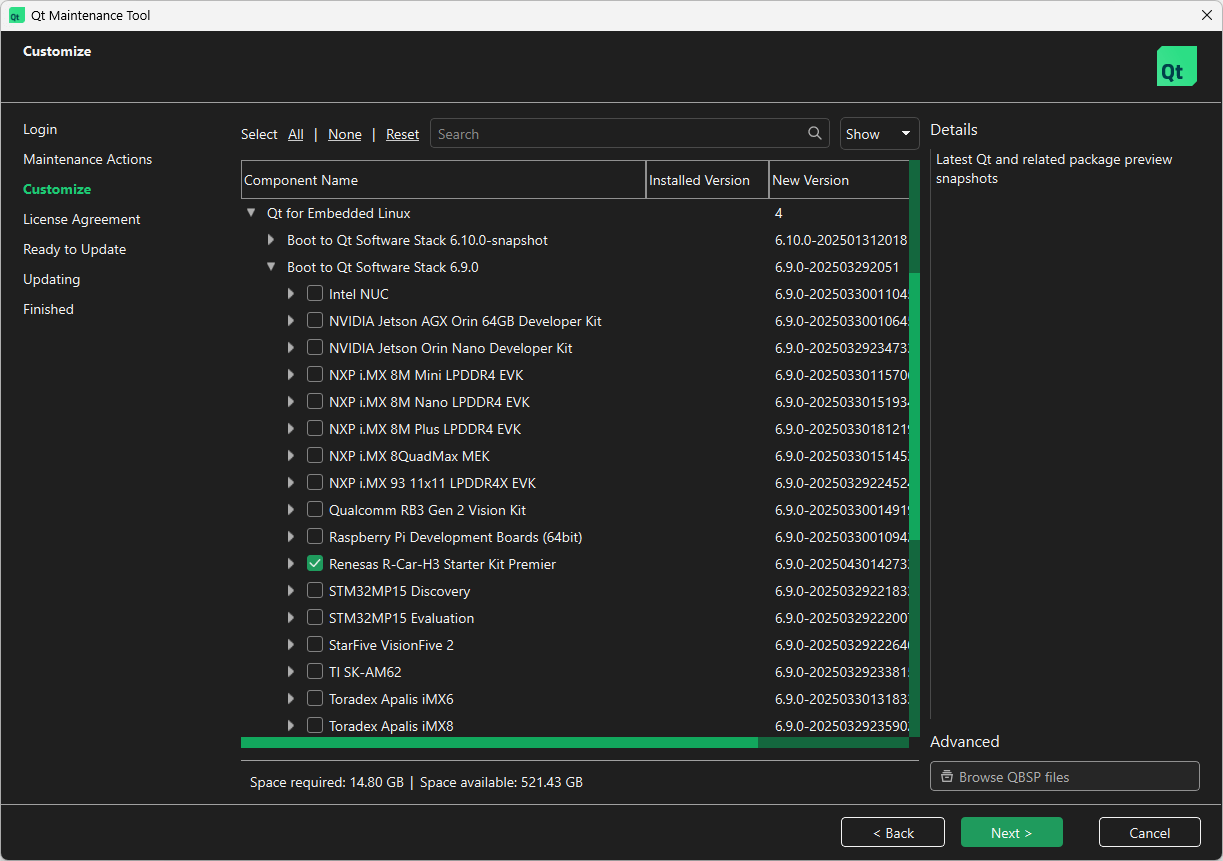Click the Reset link

tap(402, 134)
